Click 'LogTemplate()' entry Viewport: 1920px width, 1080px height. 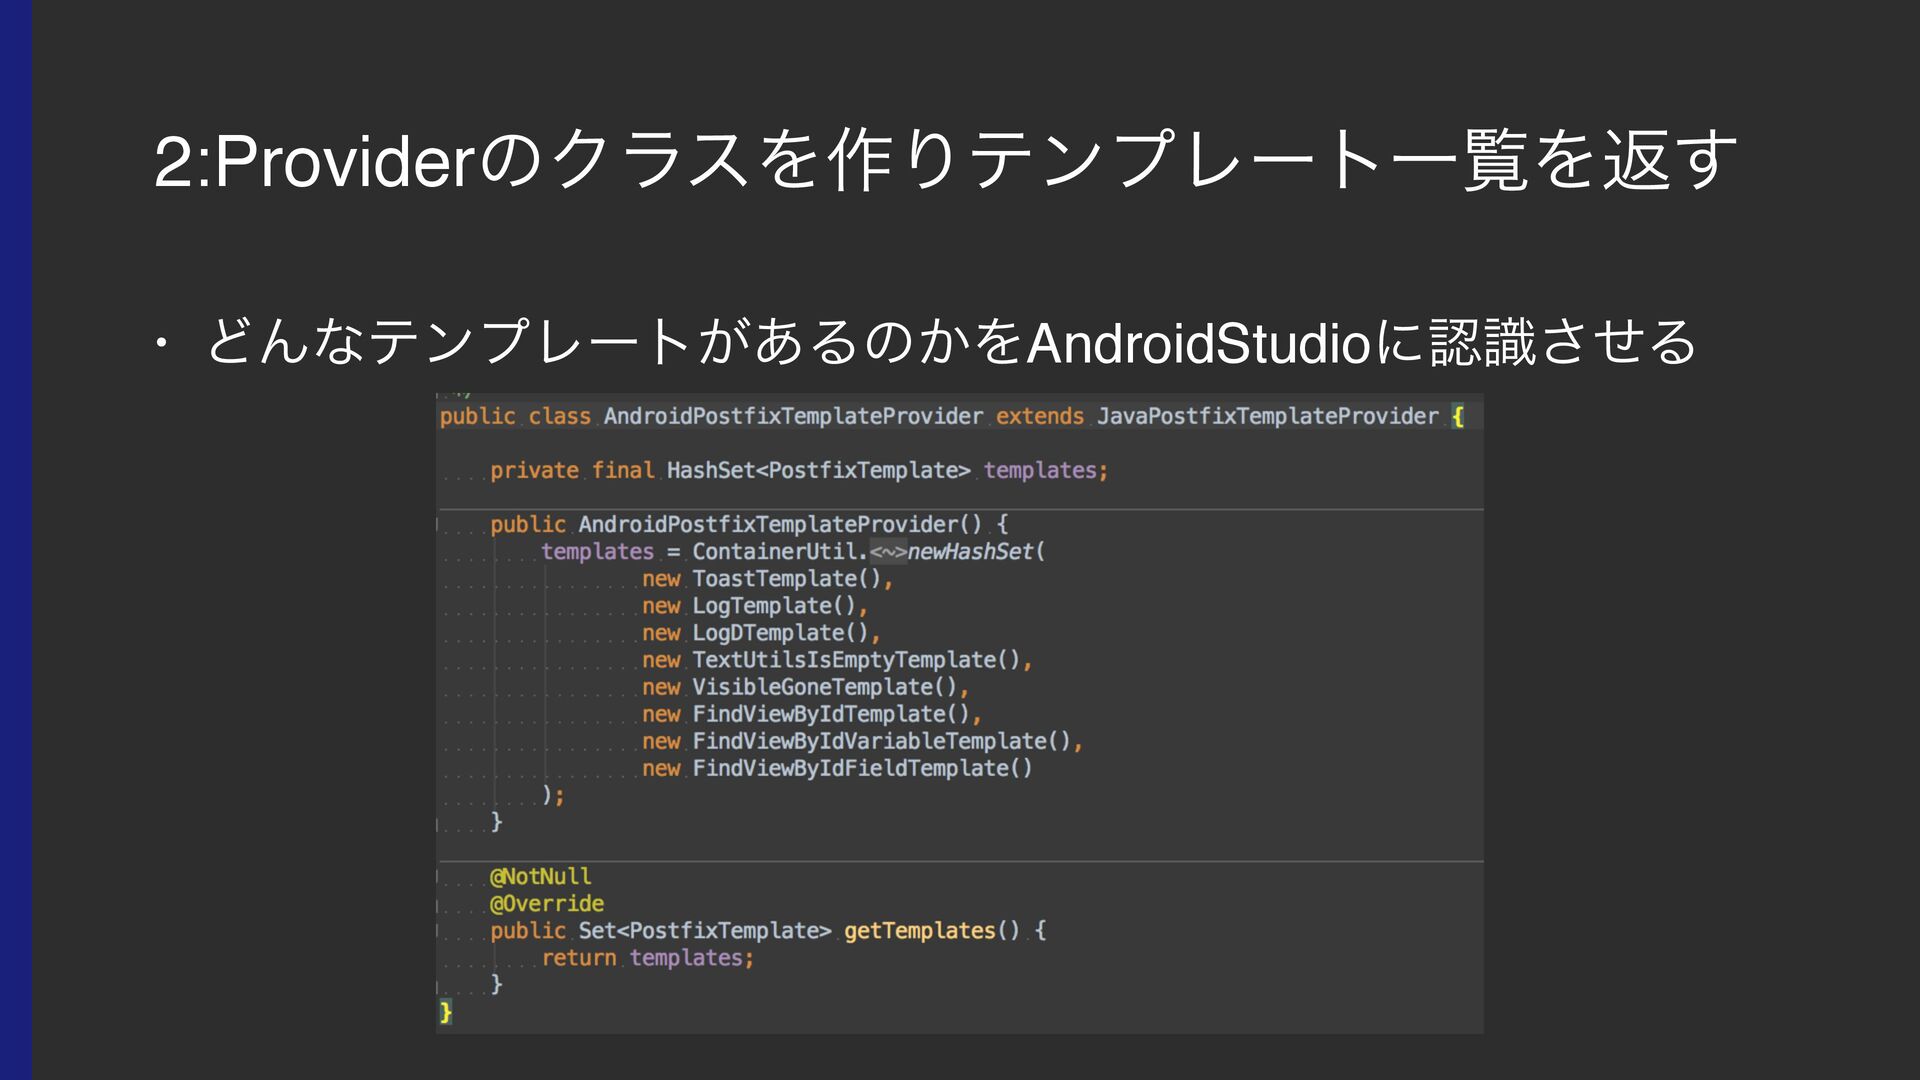[x=774, y=605]
